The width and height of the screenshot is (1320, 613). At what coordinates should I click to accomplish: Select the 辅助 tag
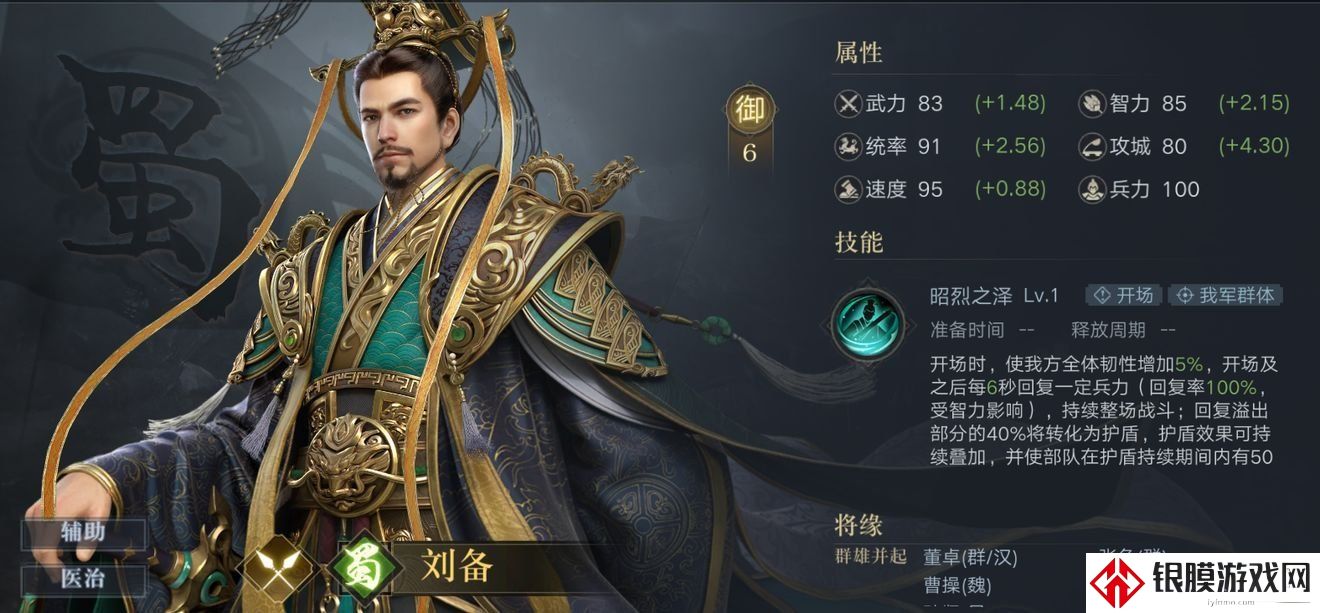point(83,532)
